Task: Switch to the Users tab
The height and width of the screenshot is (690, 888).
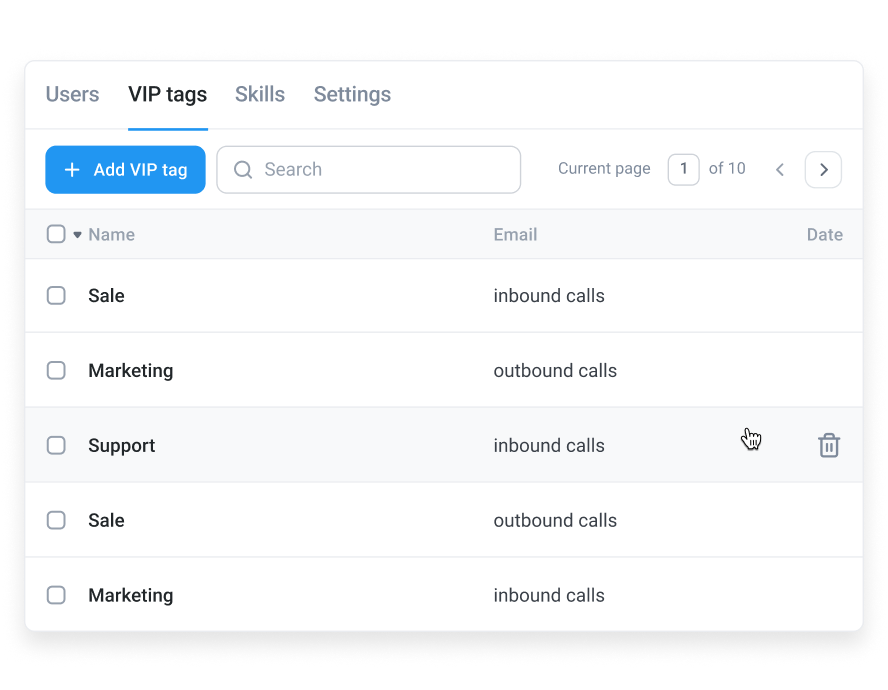Action: (x=72, y=94)
